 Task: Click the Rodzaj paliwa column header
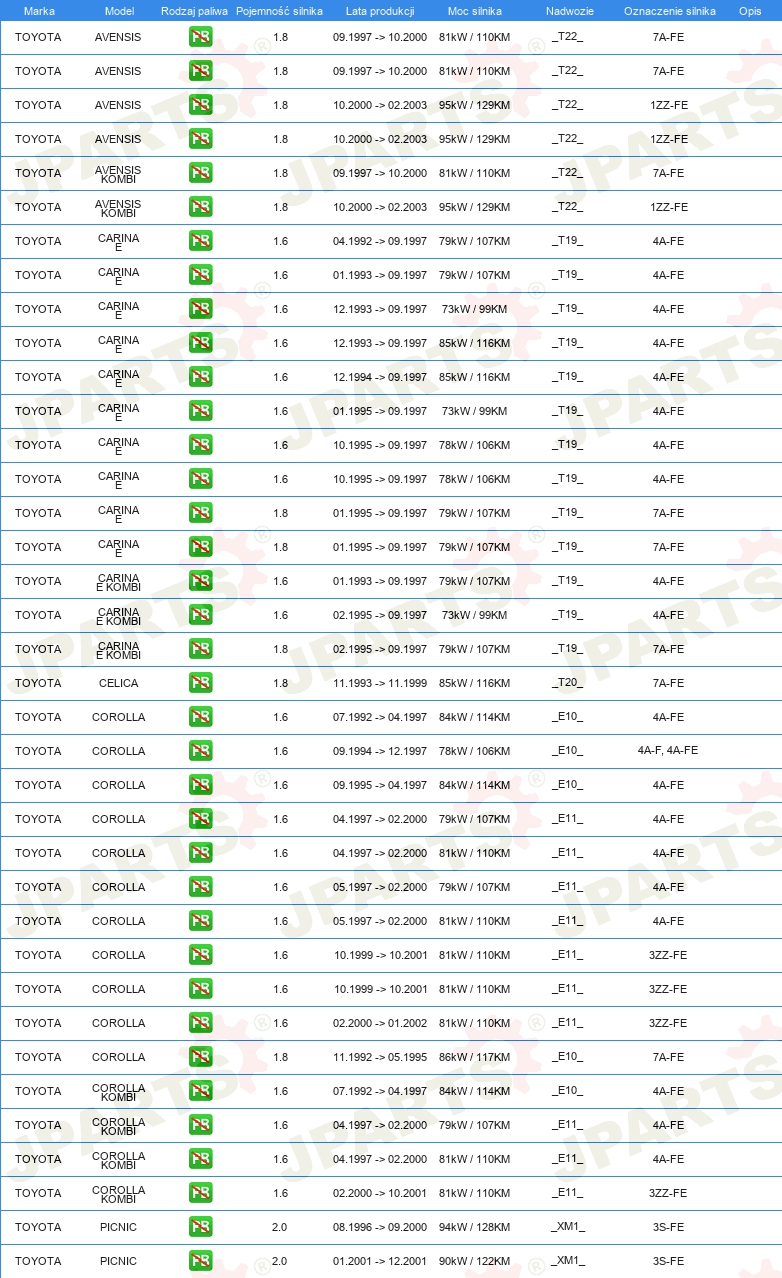coord(194,11)
